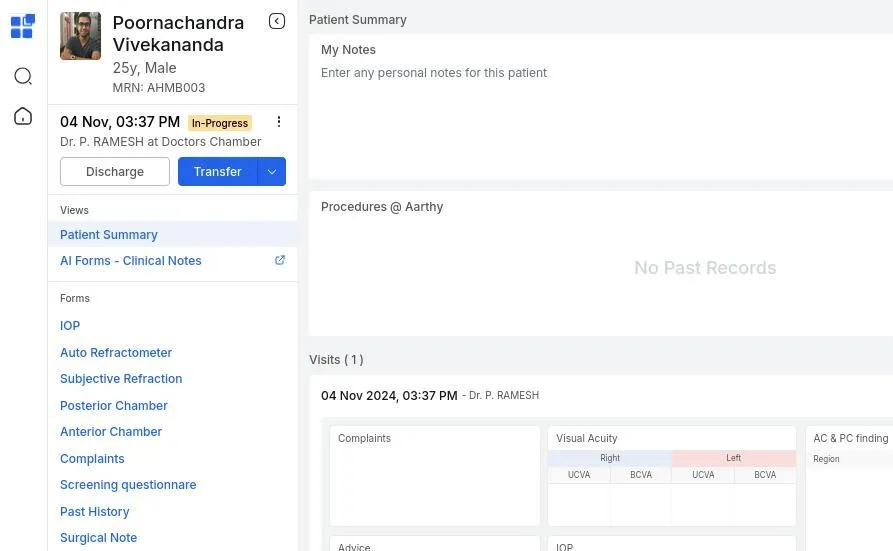The width and height of the screenshot is (893, 551).
Task: Open Subjective Refraction form
Action: coord(121,379)
